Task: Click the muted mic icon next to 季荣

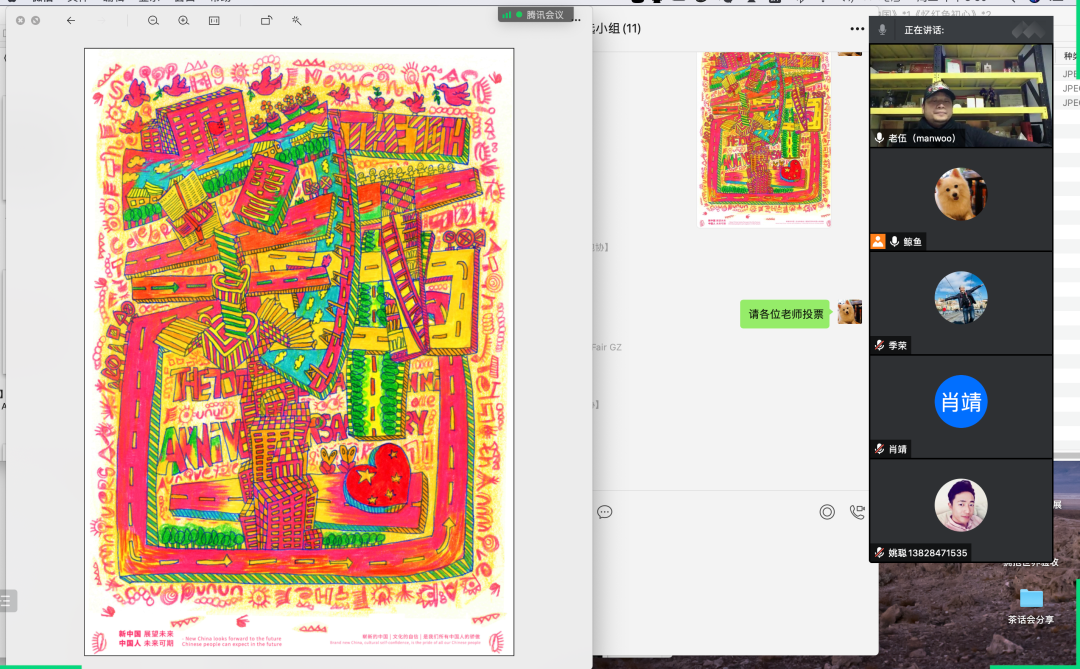Action: [x=879, y=345]
